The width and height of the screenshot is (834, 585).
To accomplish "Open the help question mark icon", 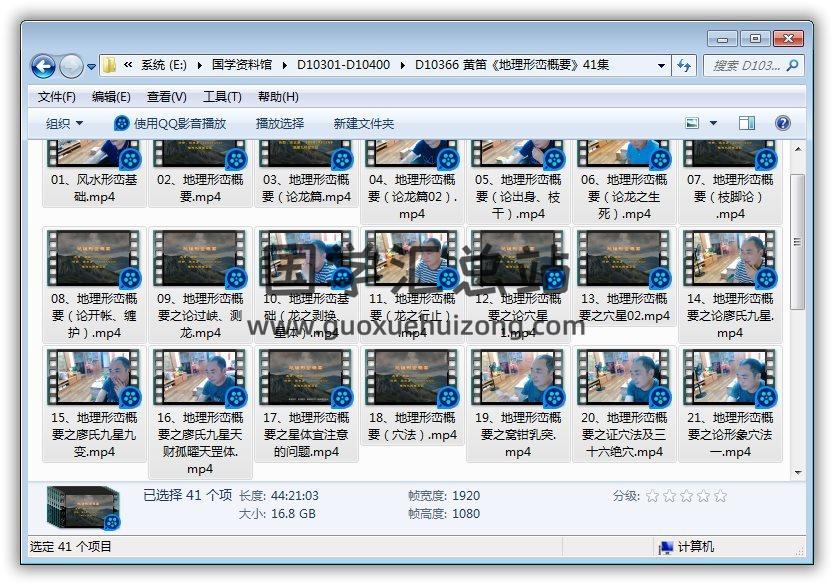I will point(783,123).
